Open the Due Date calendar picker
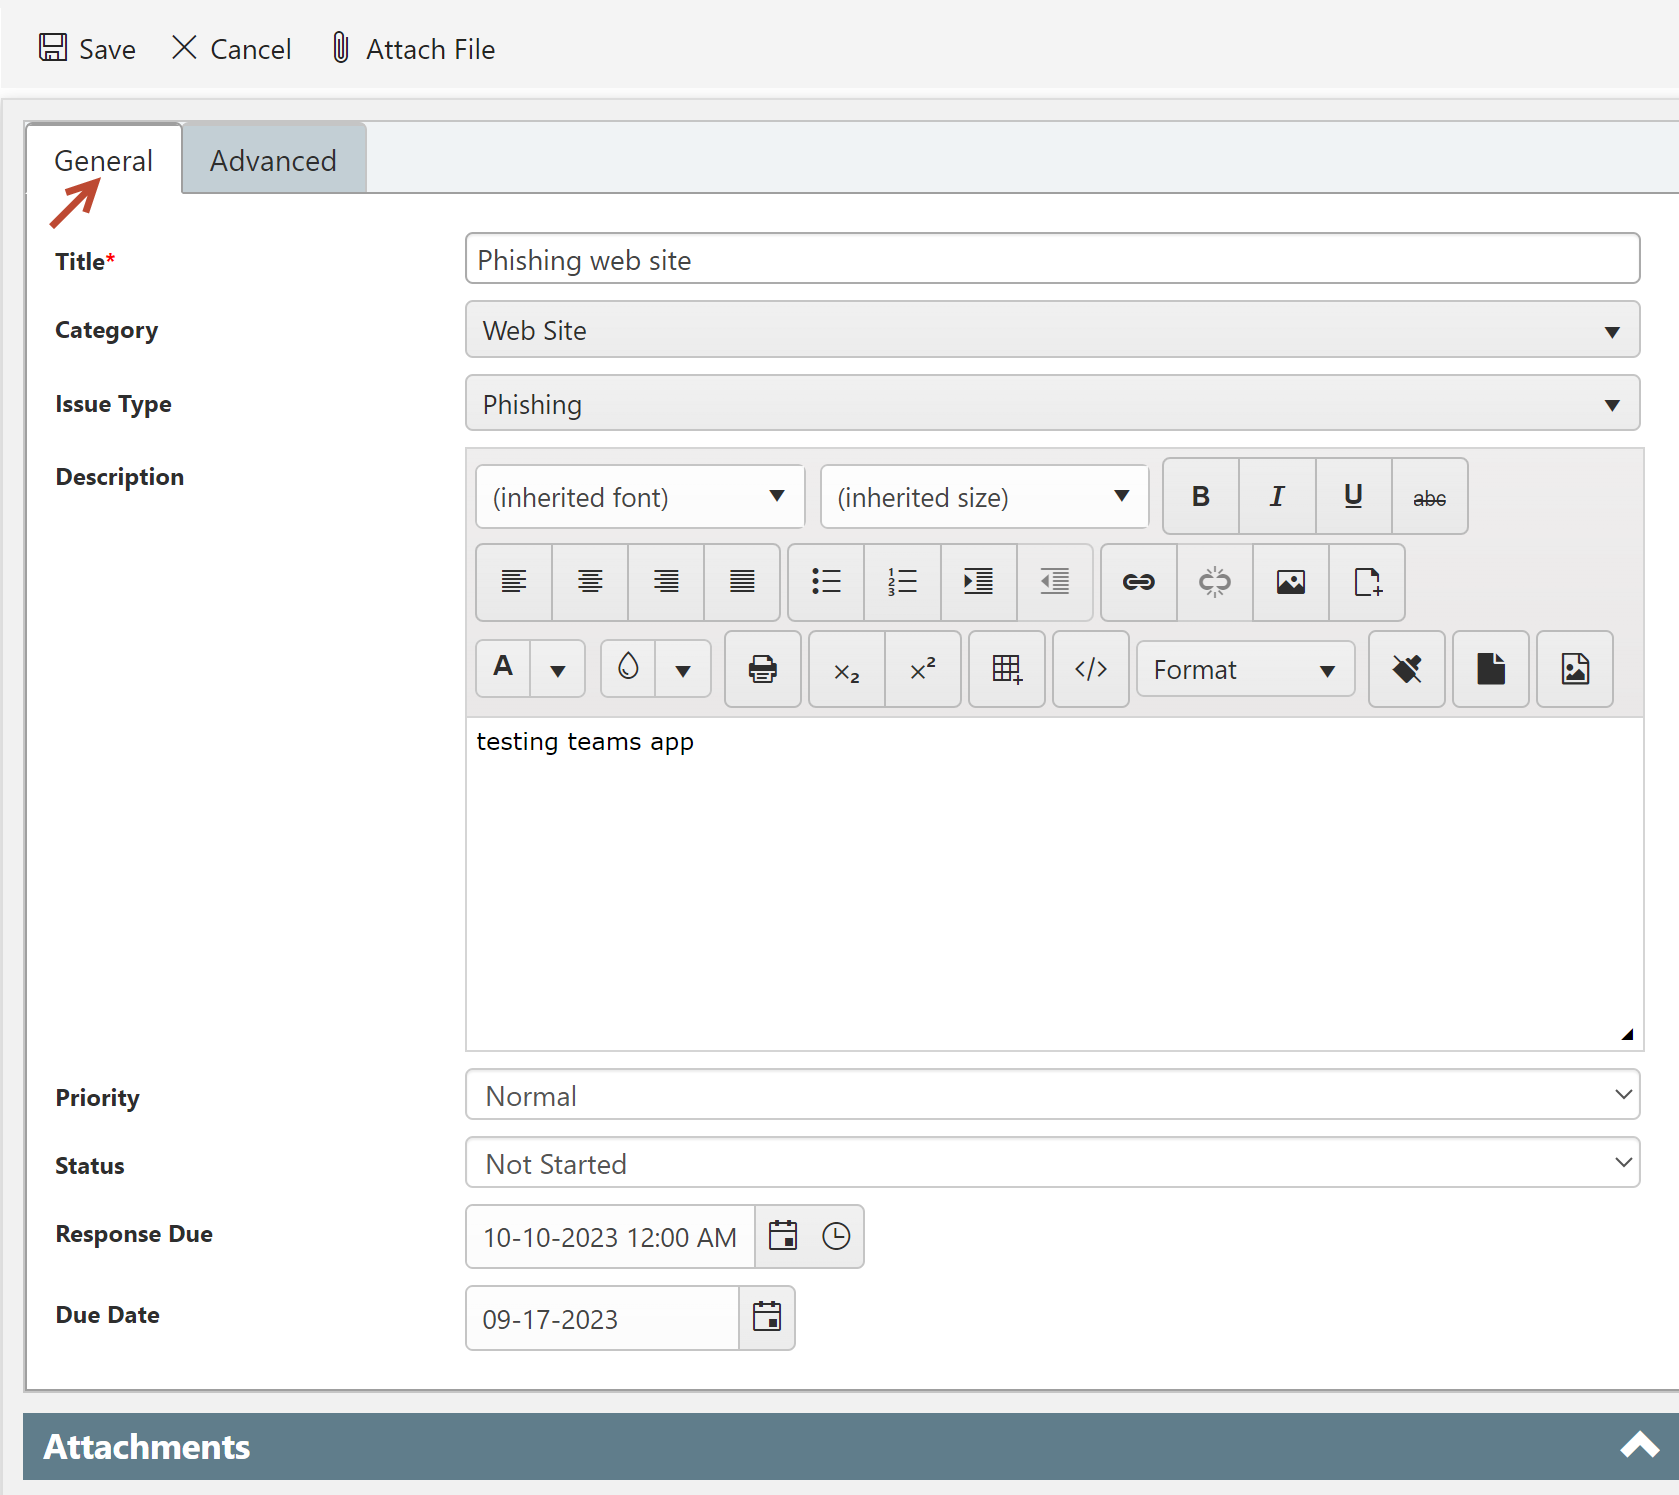The width and height of the screenshot is (1679, 1495). tap(767, 1318)
